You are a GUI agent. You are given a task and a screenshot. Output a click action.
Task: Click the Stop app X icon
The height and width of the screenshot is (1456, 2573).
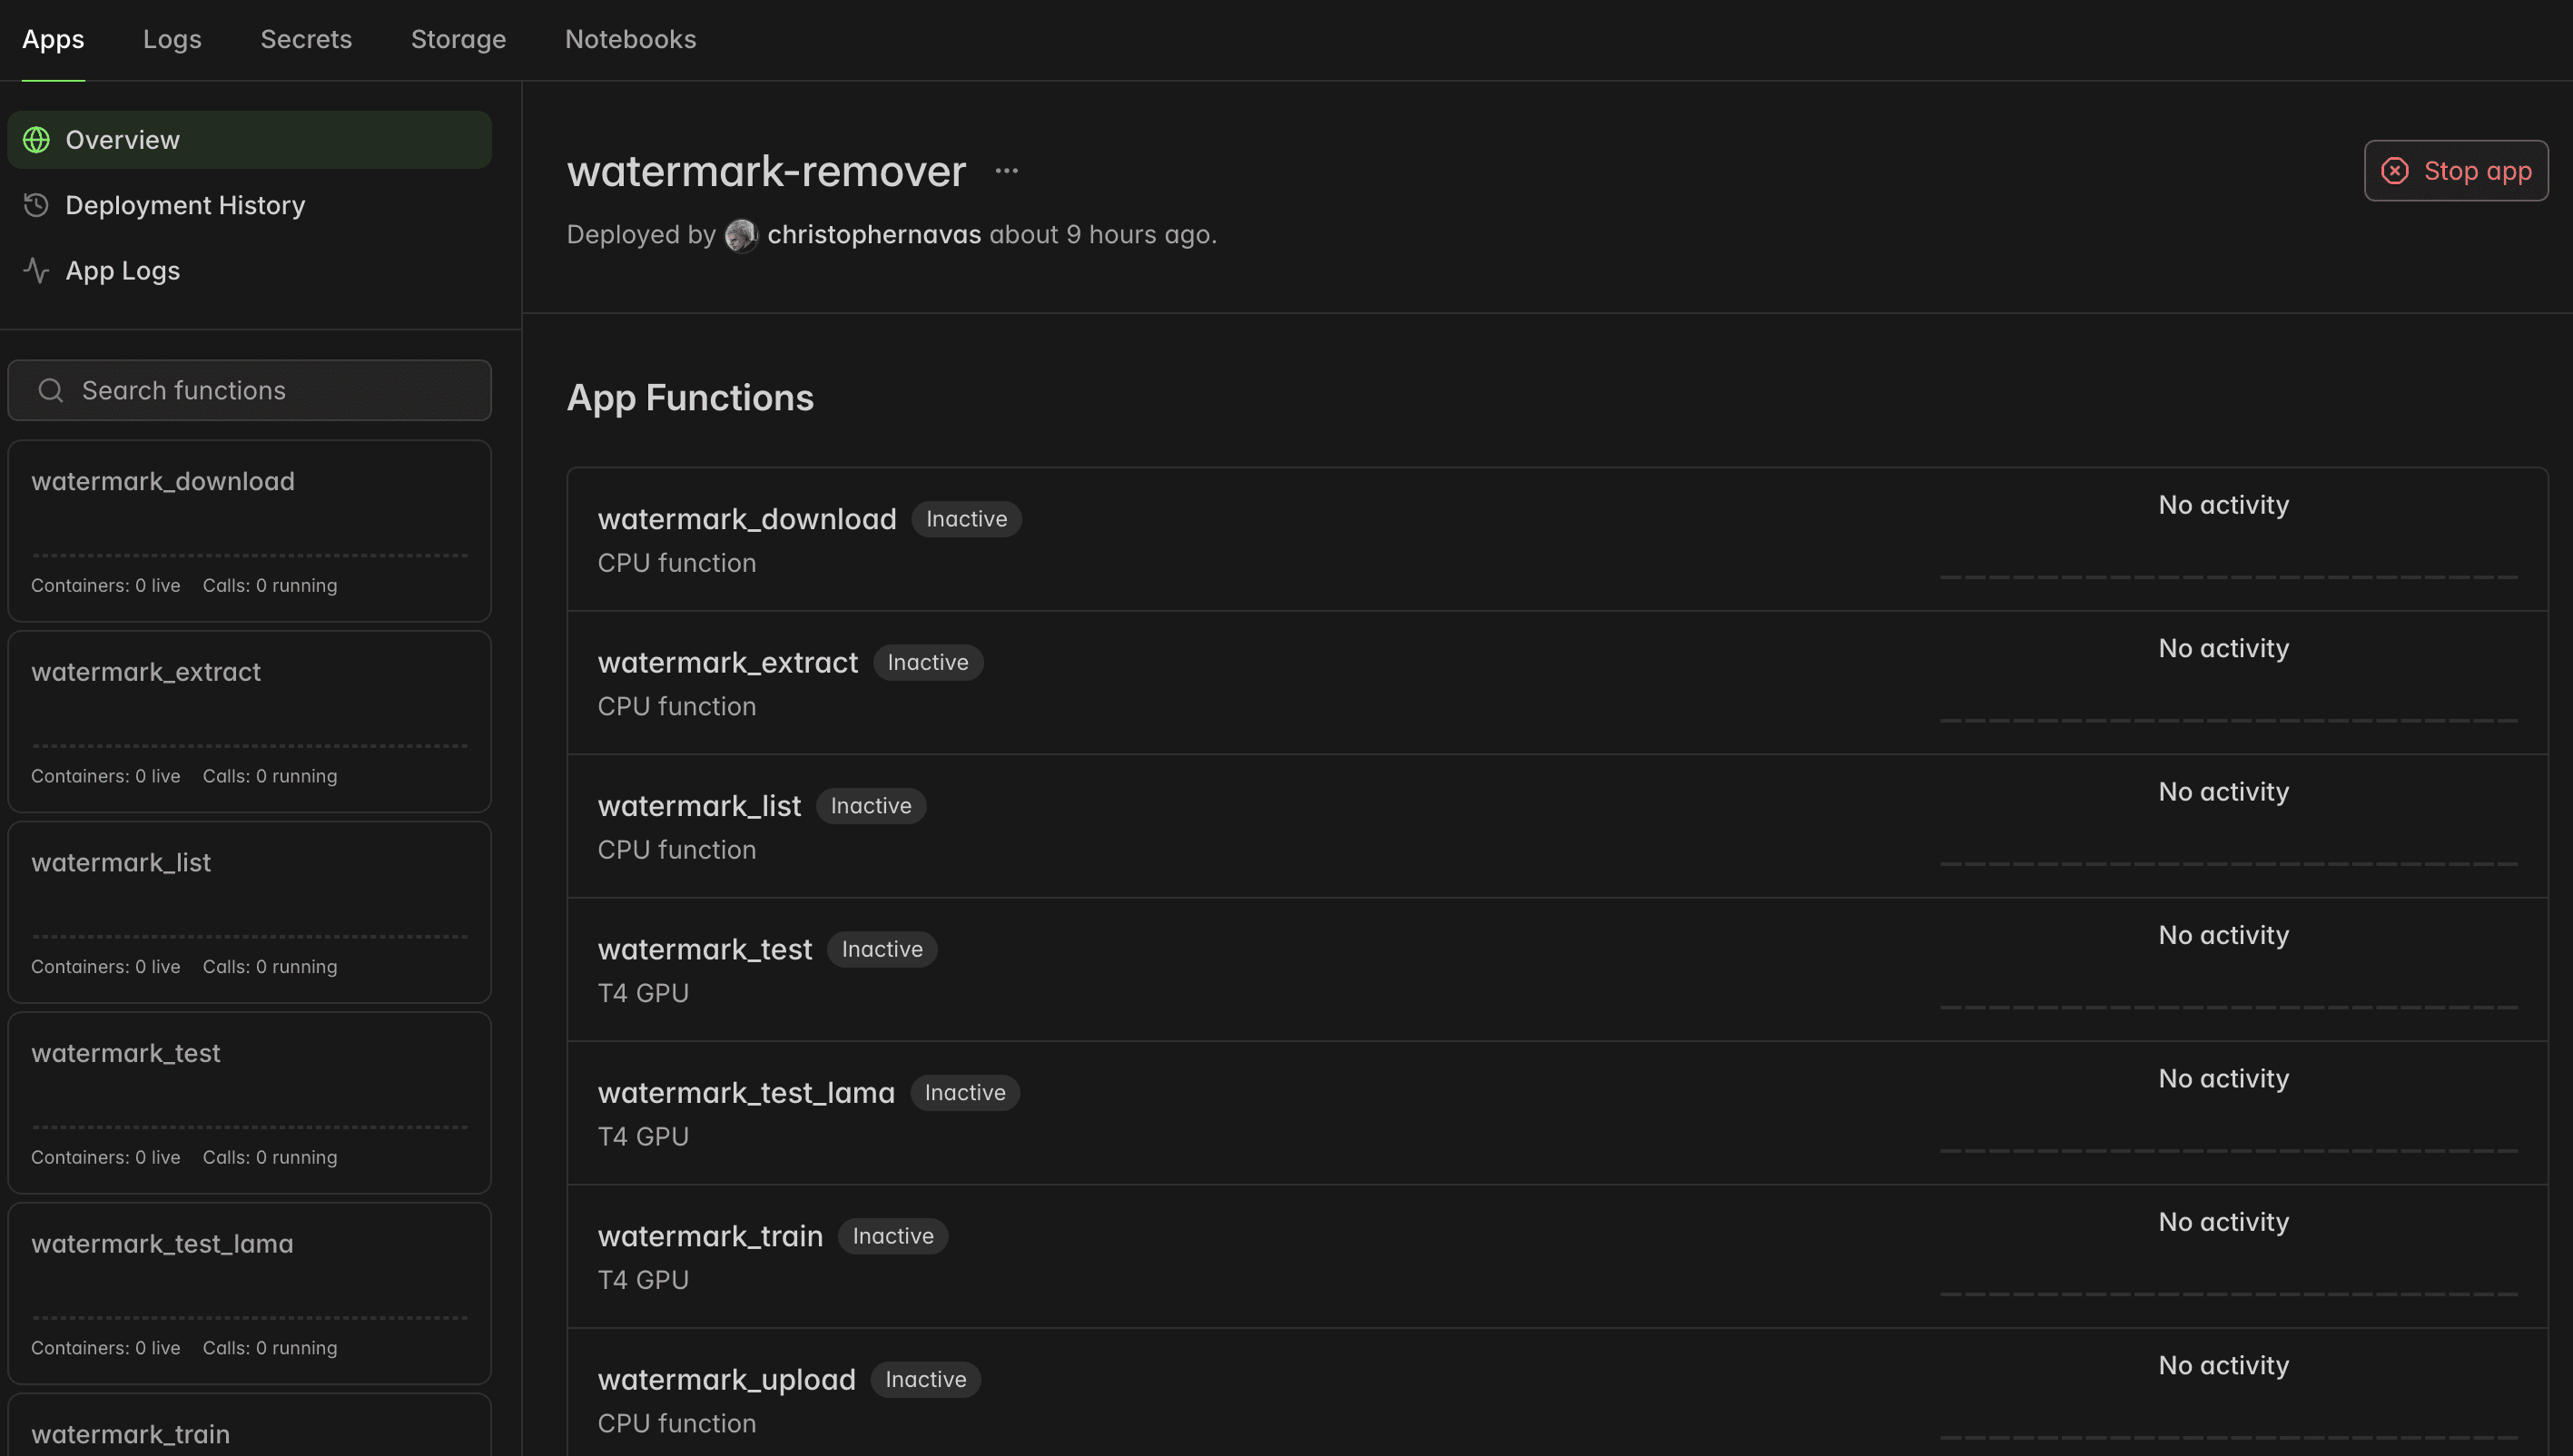pyautogui.click(x=2394, y=171)
